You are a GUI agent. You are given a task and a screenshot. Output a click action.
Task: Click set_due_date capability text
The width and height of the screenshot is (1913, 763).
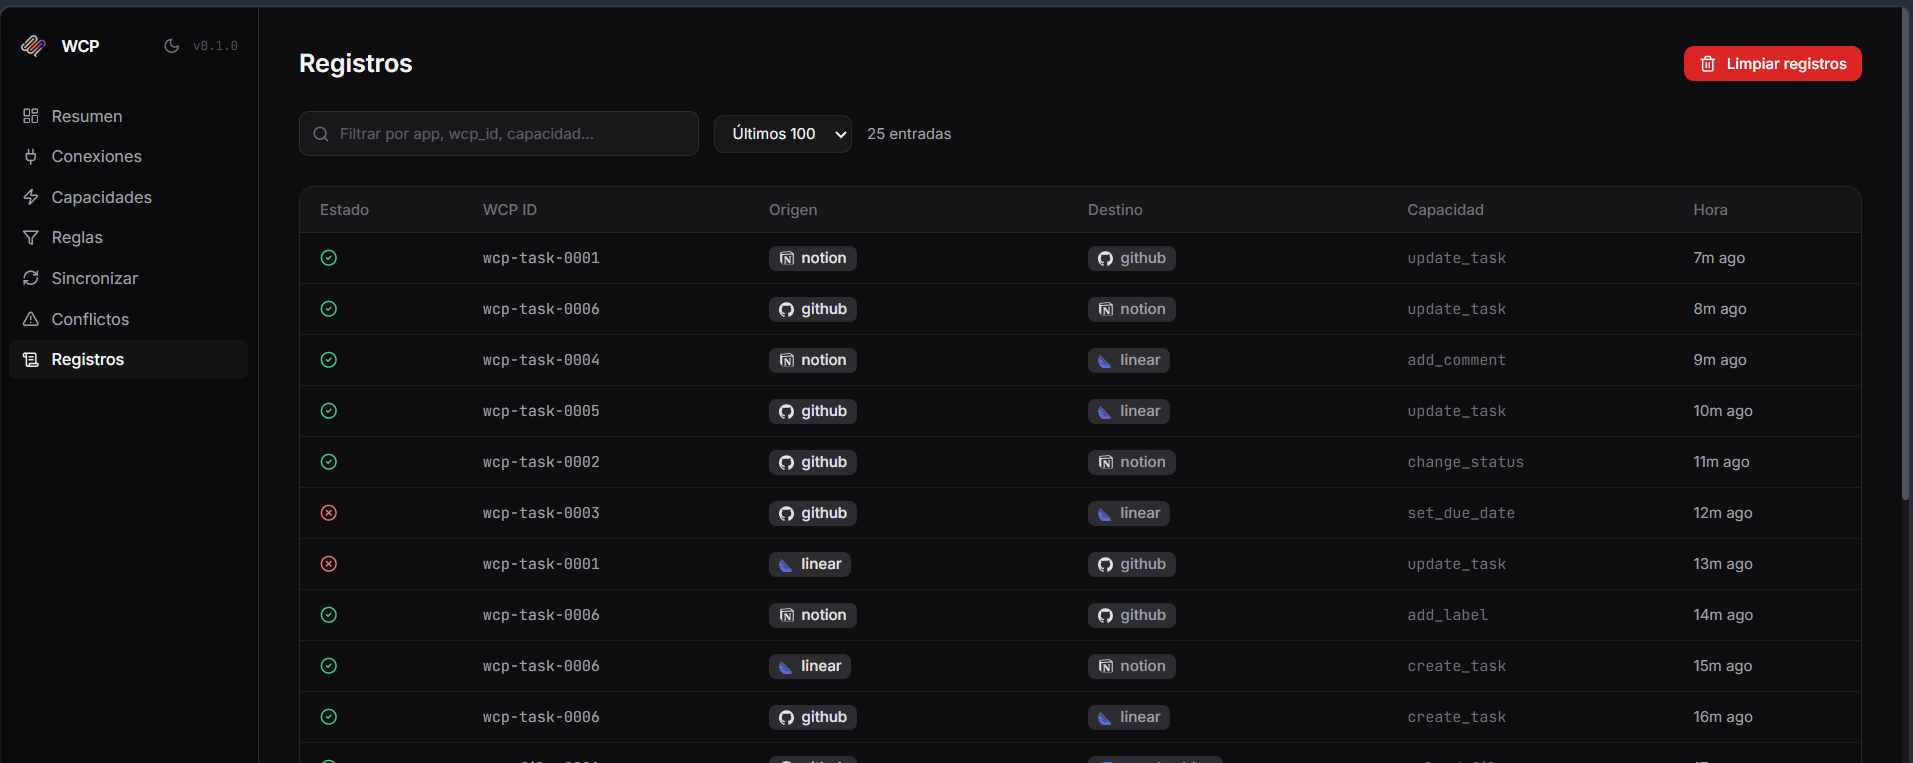1461,513
